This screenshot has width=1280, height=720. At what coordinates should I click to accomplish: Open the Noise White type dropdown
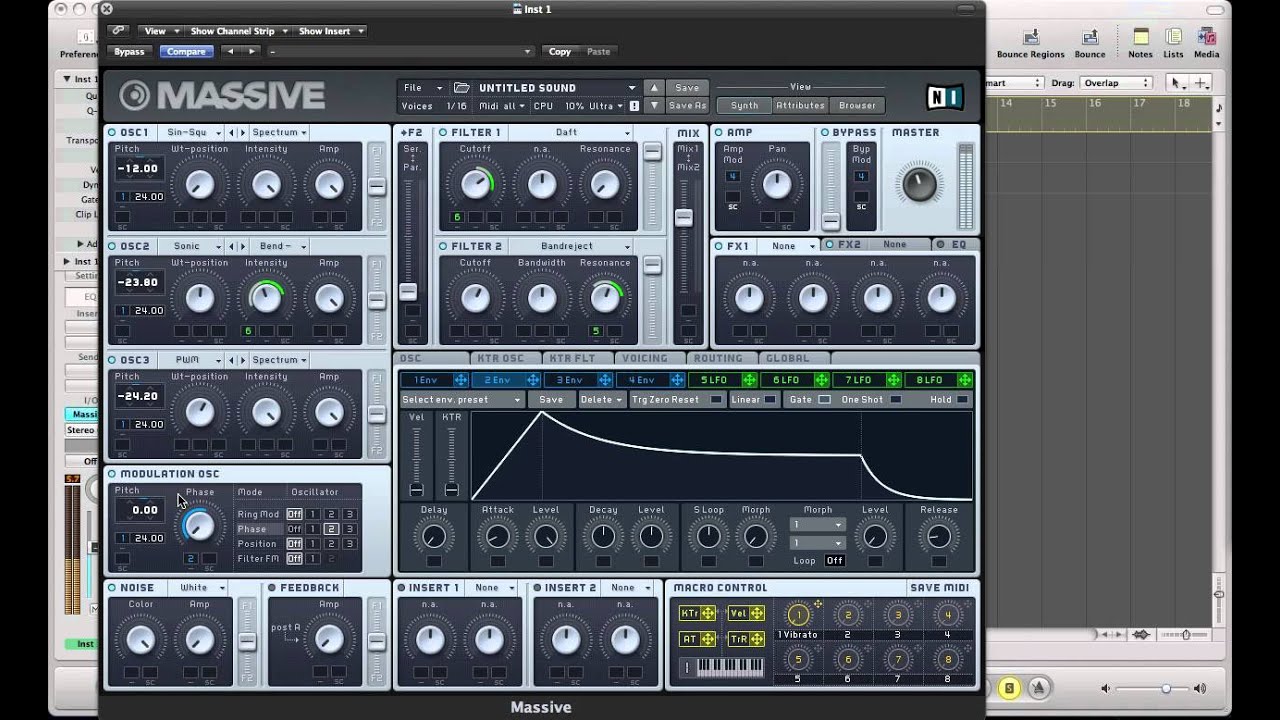[200, 588]
